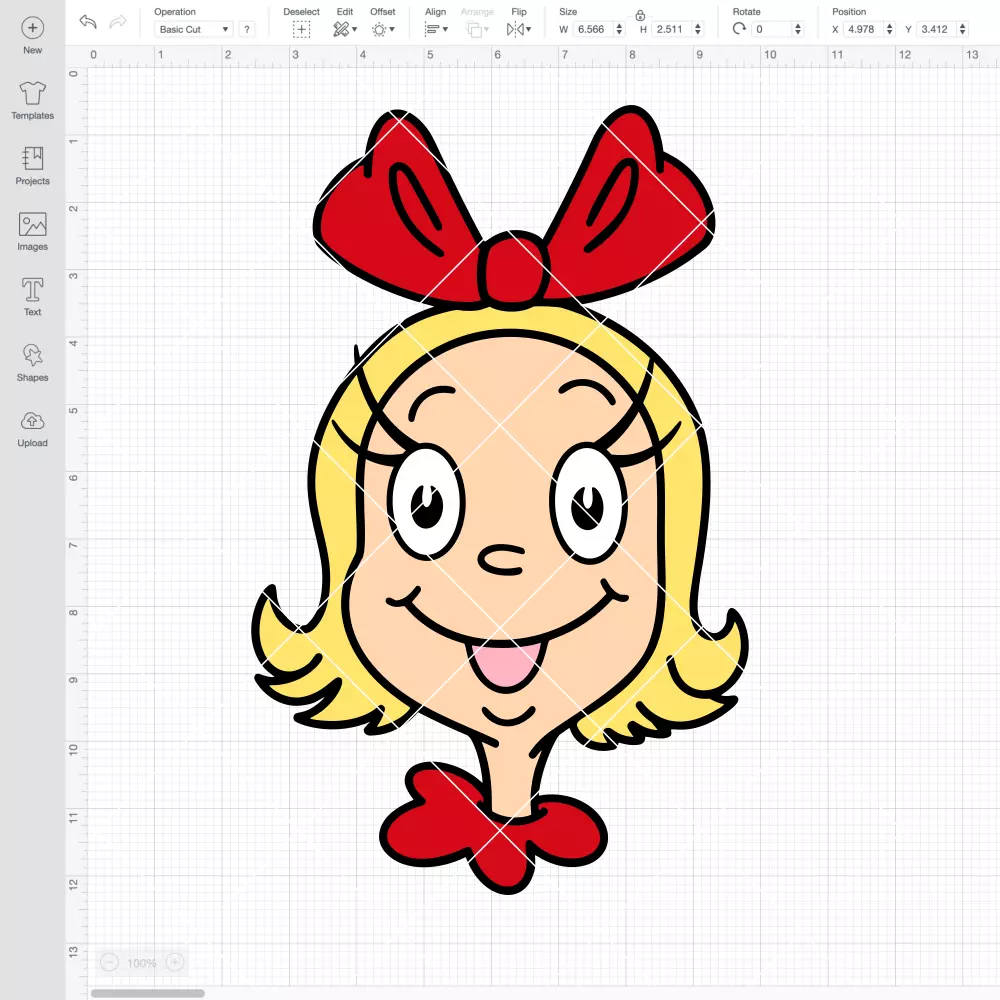
Task: Adjust width using stepper arrows
Action: (619, 29)
